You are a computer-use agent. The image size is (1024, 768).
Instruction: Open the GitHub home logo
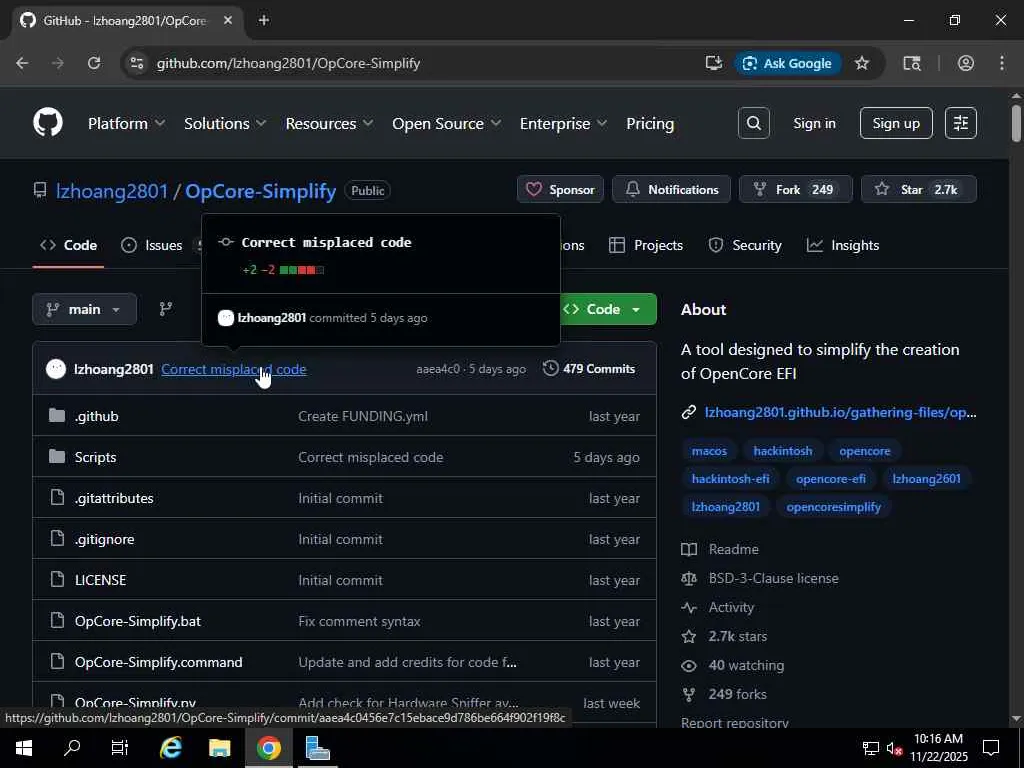click(x=48, y=123)
